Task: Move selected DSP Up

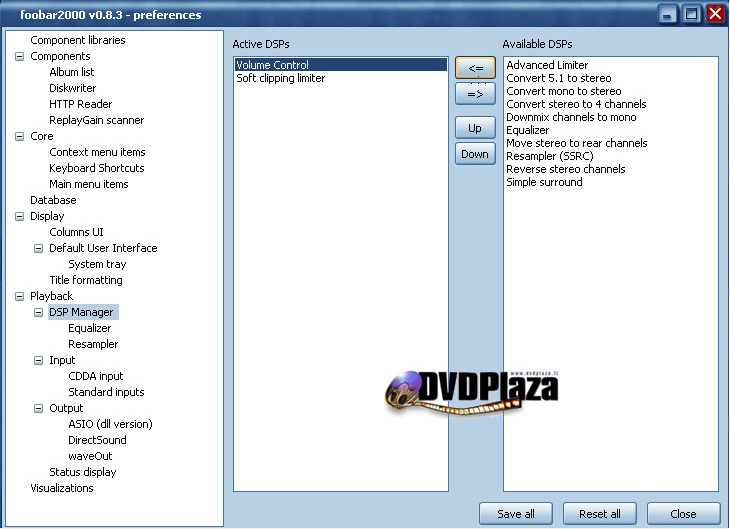Action: [x=475, y=128]
